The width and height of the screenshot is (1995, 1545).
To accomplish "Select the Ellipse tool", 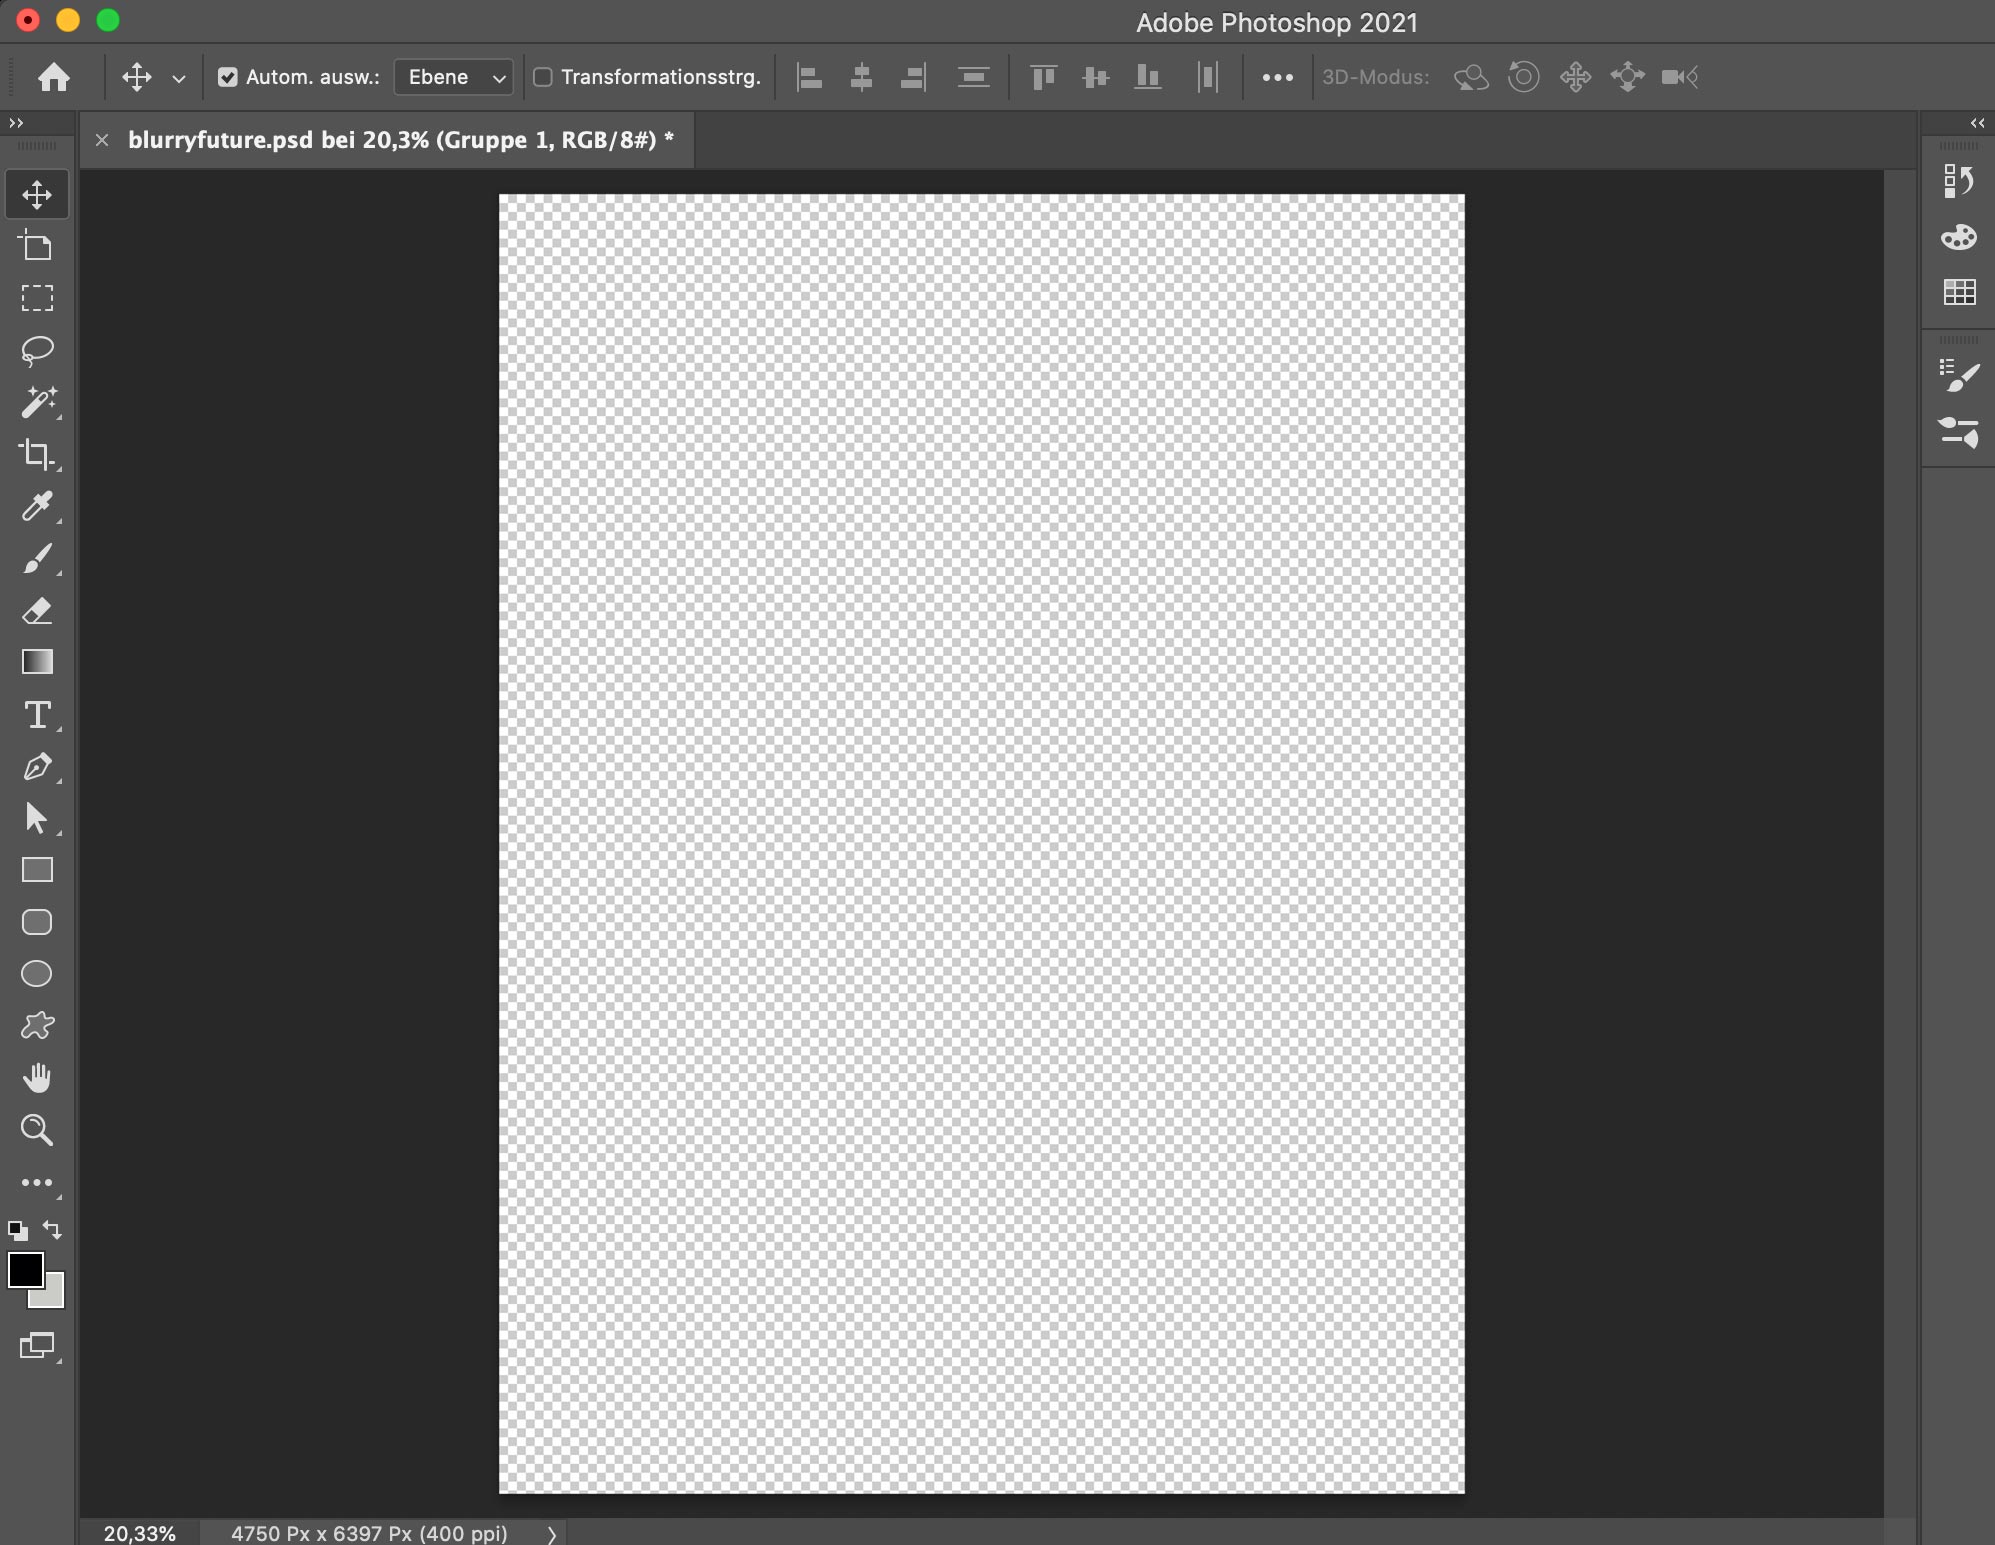I will [x=37, y=974].
